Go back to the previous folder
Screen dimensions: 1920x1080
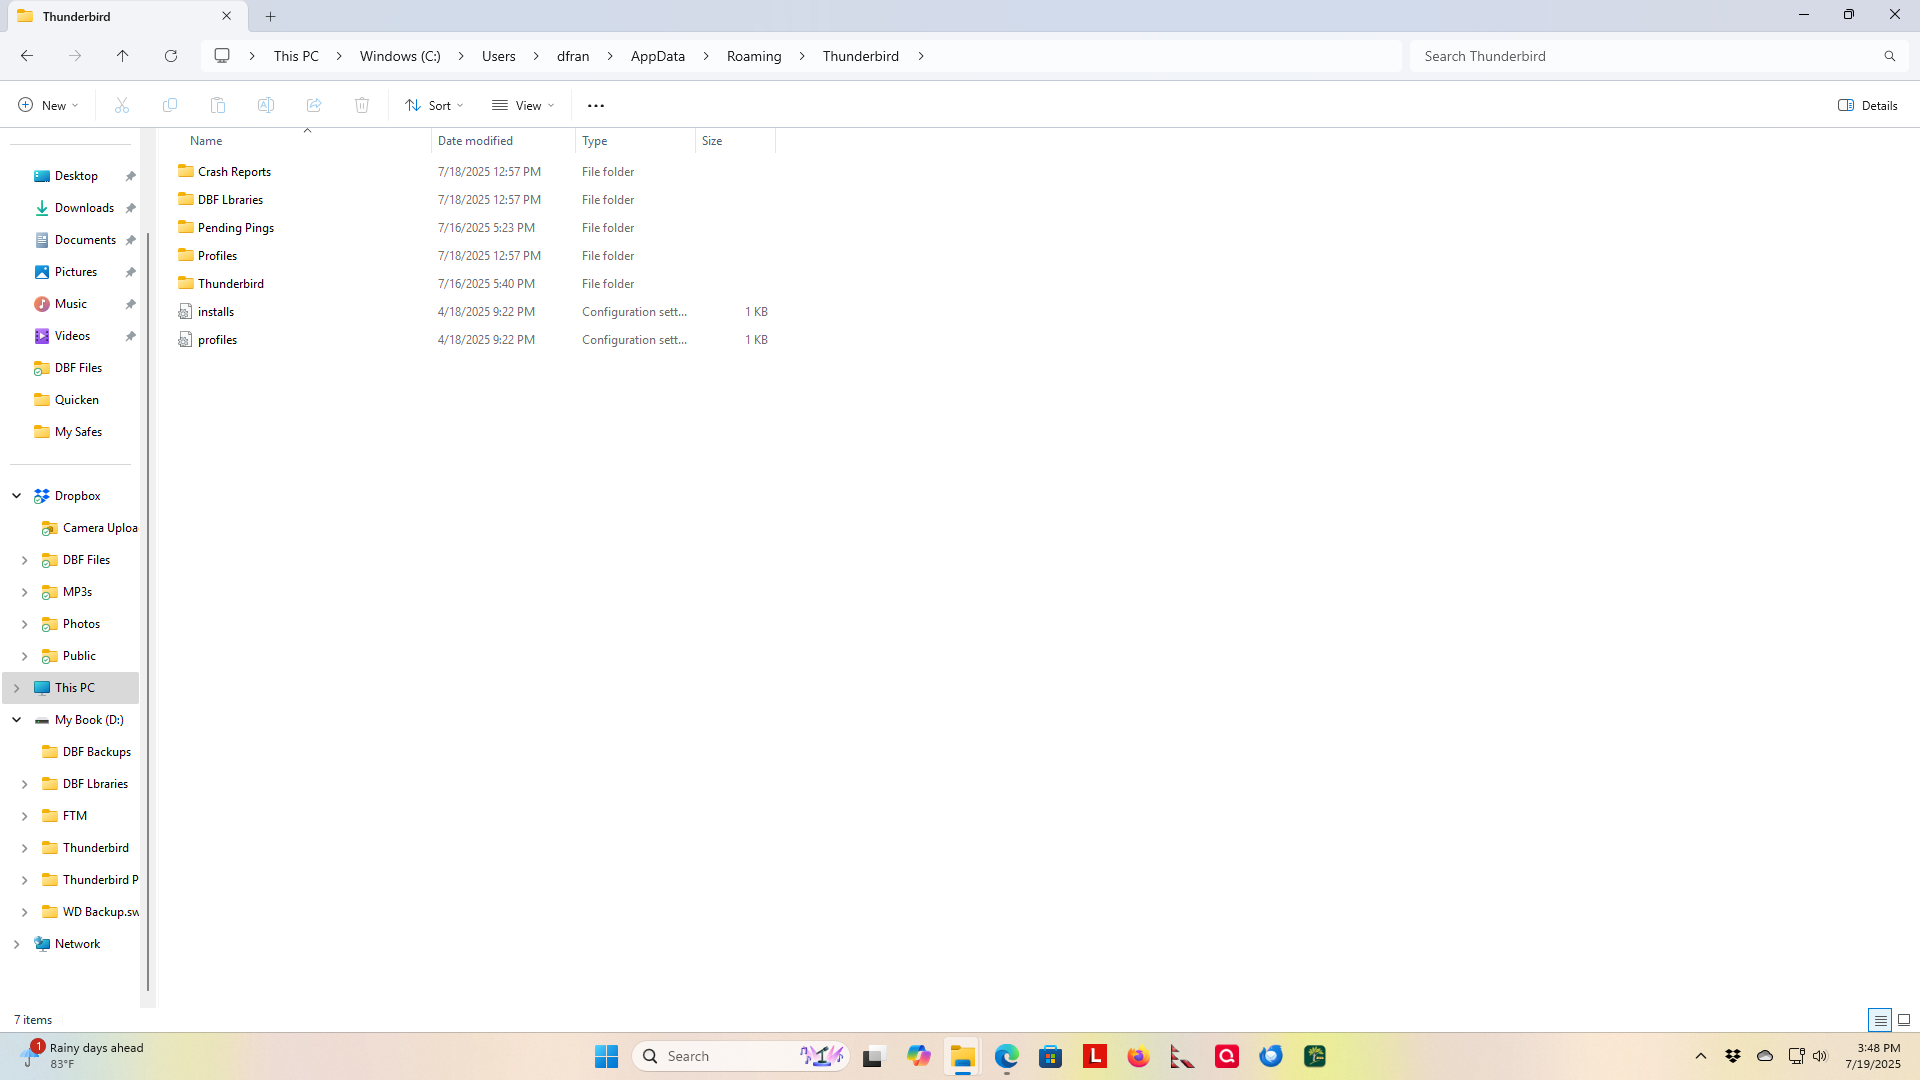point(27,56)
